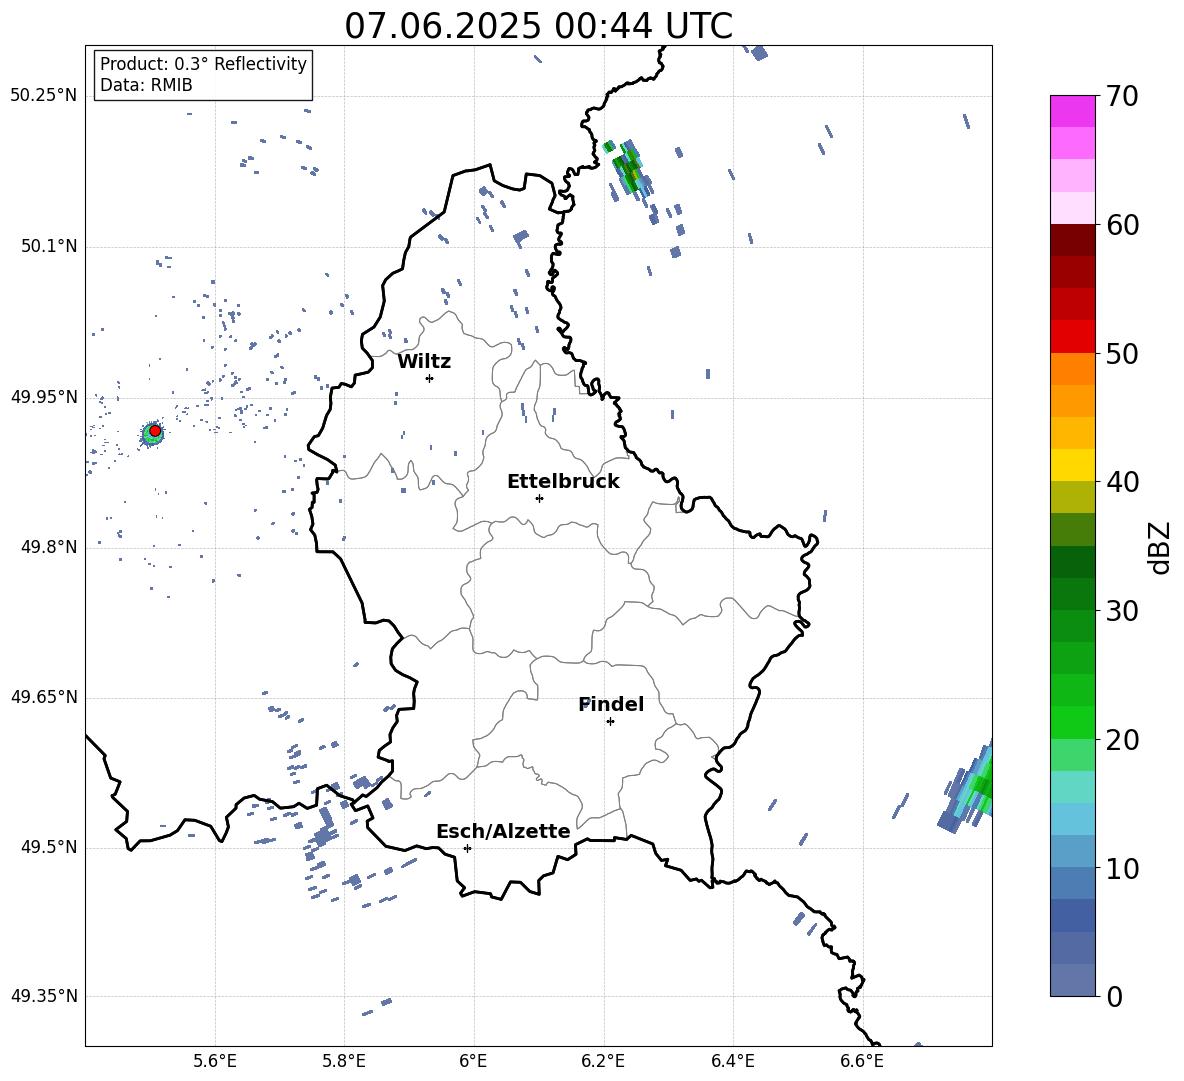Click the 49.95°N latitude tick label
The height and width of the screenshot is (1081, 1184).
click(x=44, y=397)
